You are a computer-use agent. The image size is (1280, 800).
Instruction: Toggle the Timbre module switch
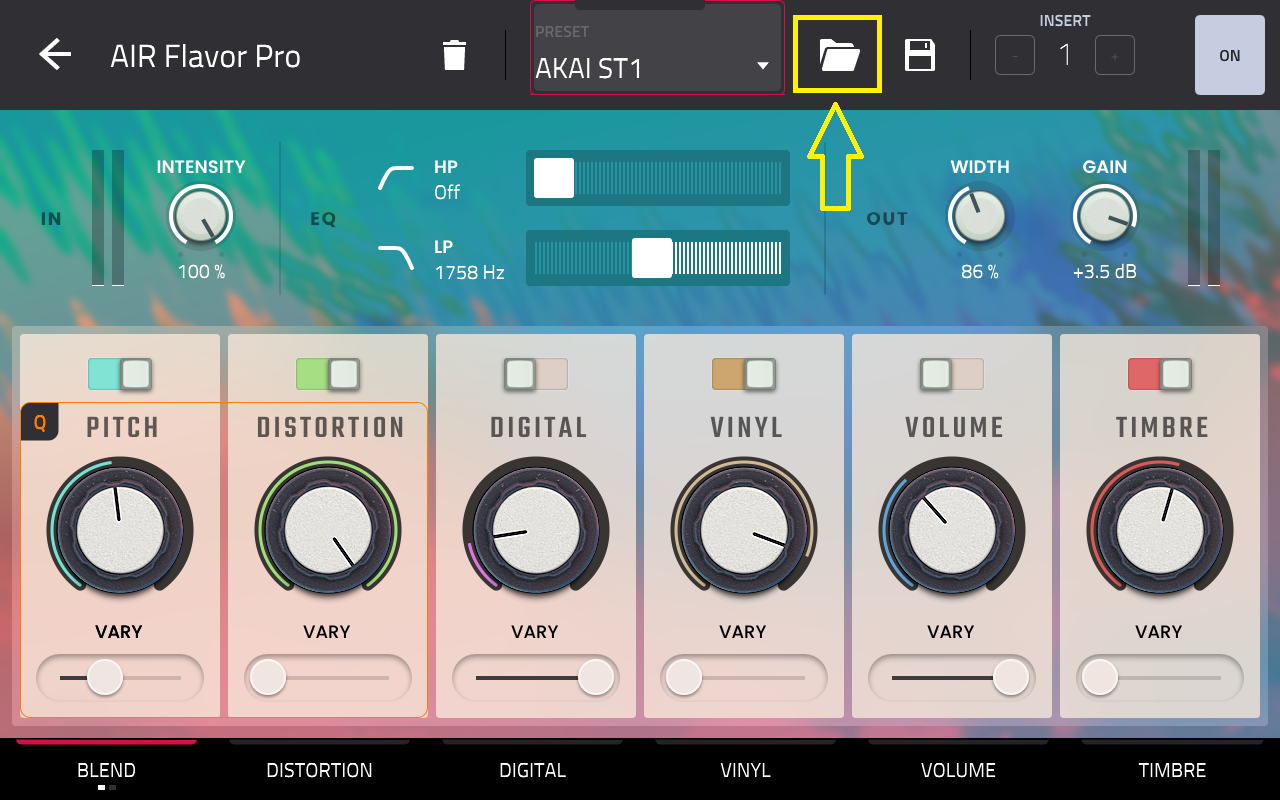pyautogui.click(x=1160, y=374)
